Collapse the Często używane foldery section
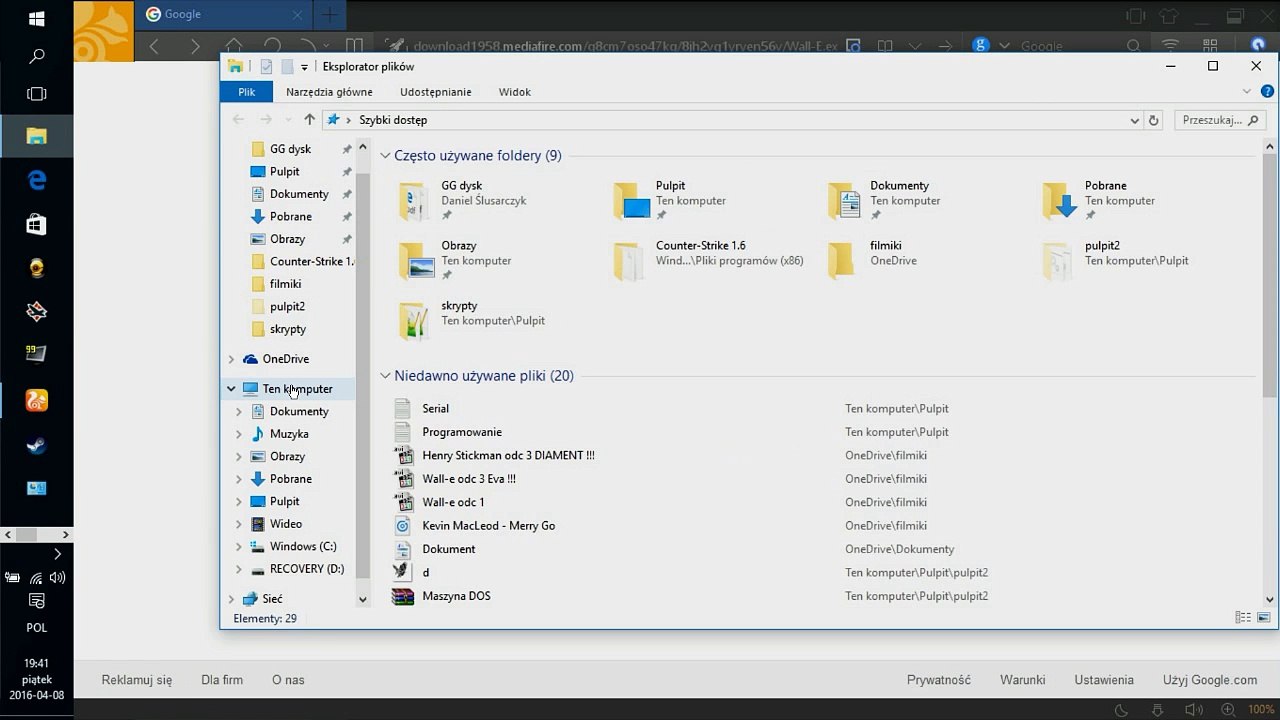 (385, 156)
